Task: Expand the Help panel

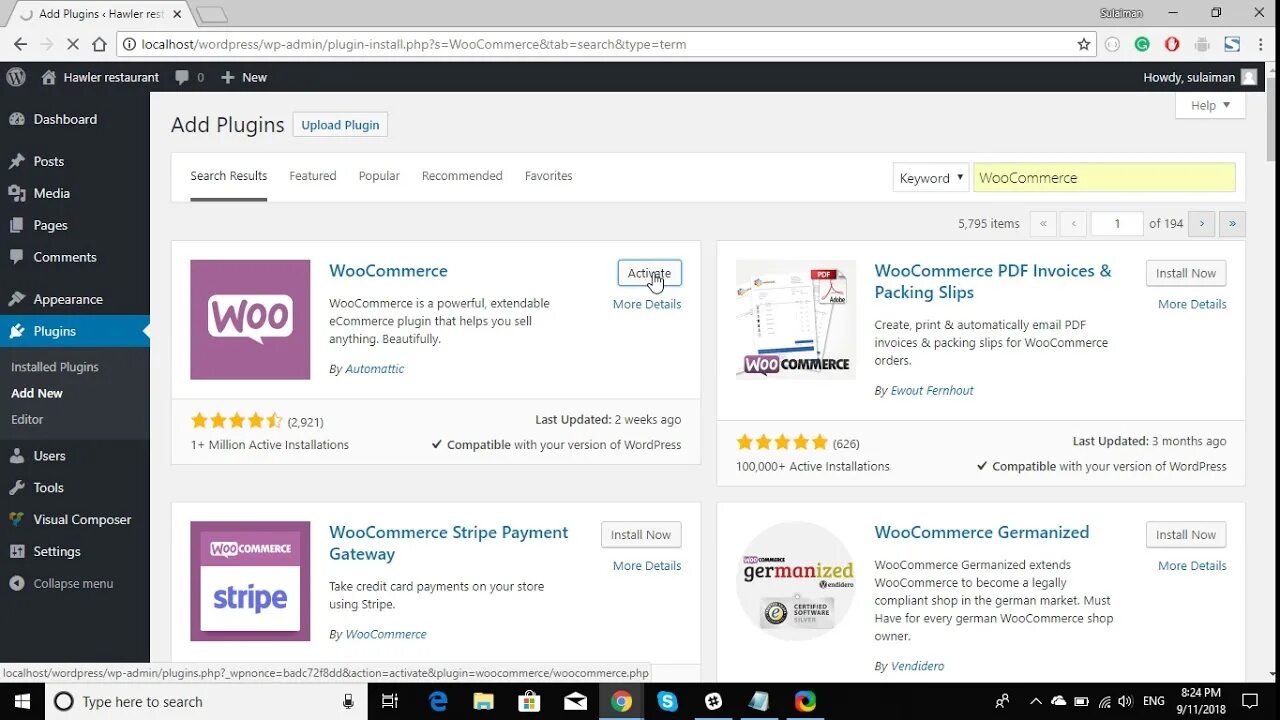Action: click(x=1210, y=105)
